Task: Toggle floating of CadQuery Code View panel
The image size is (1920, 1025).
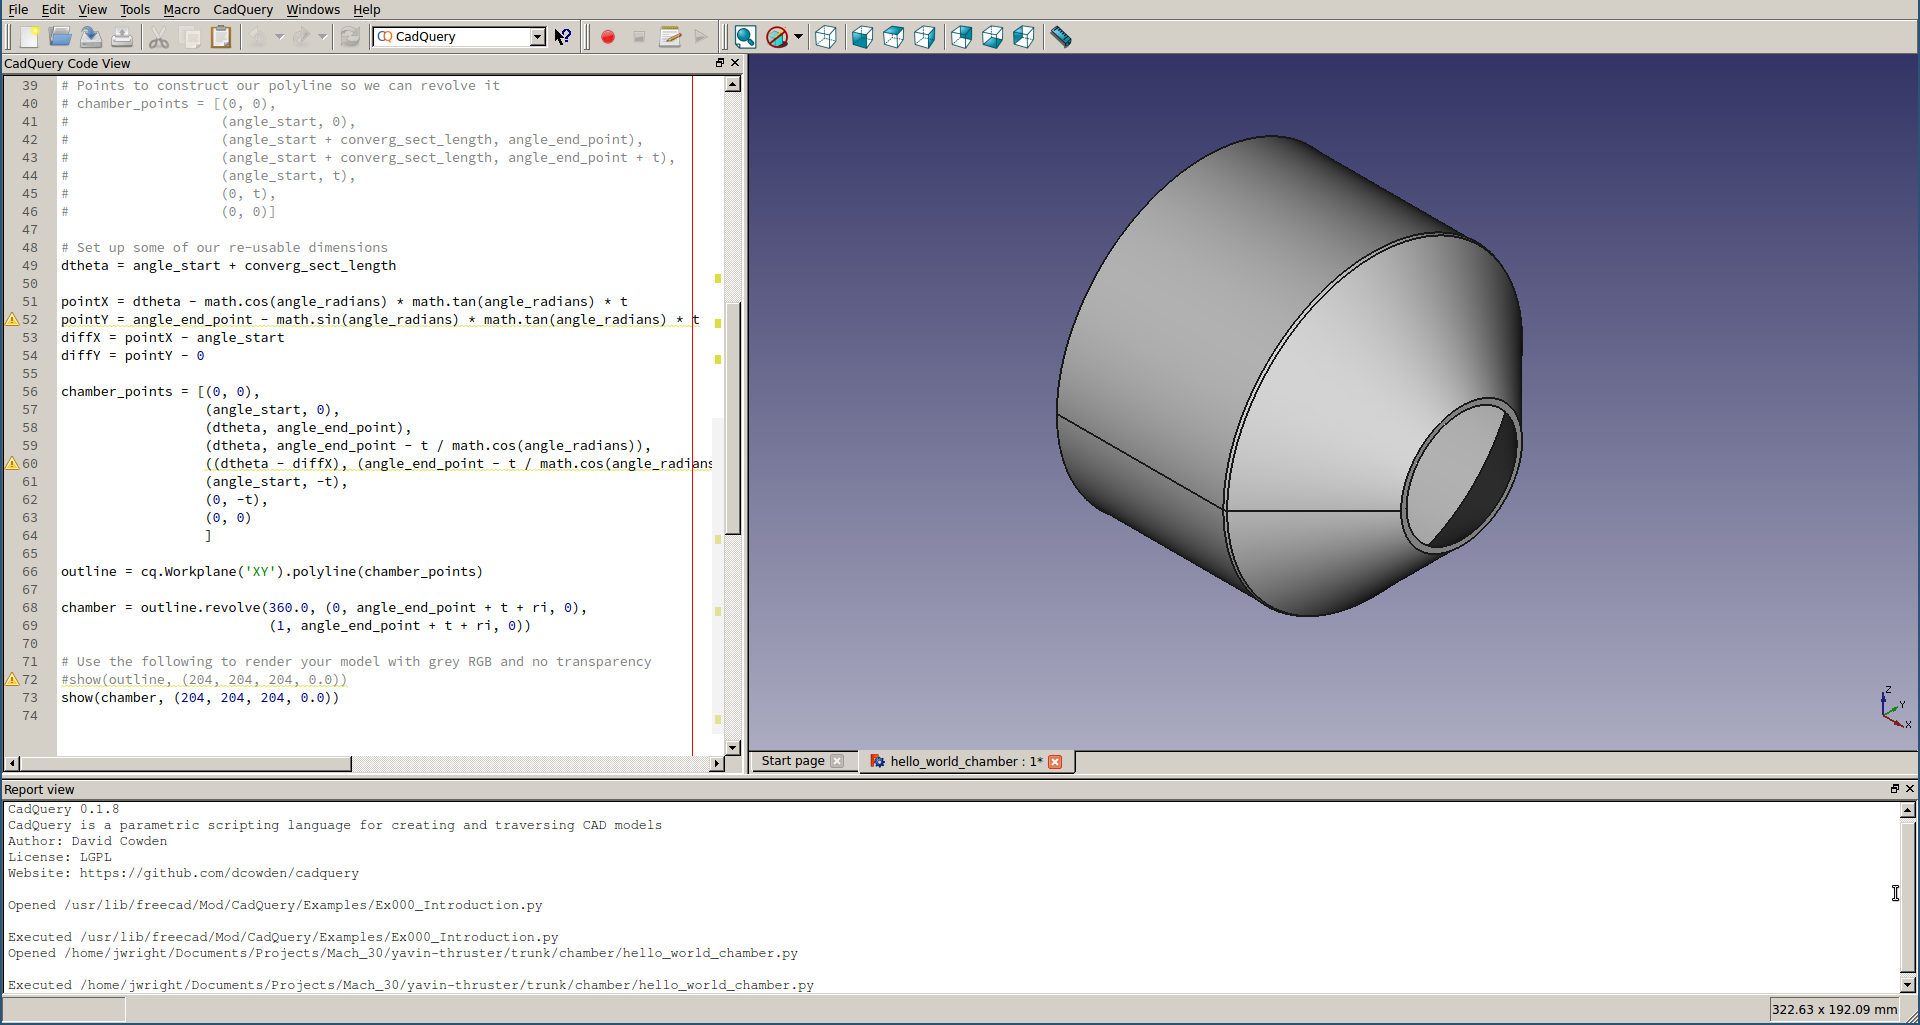Action: [719, 63]
